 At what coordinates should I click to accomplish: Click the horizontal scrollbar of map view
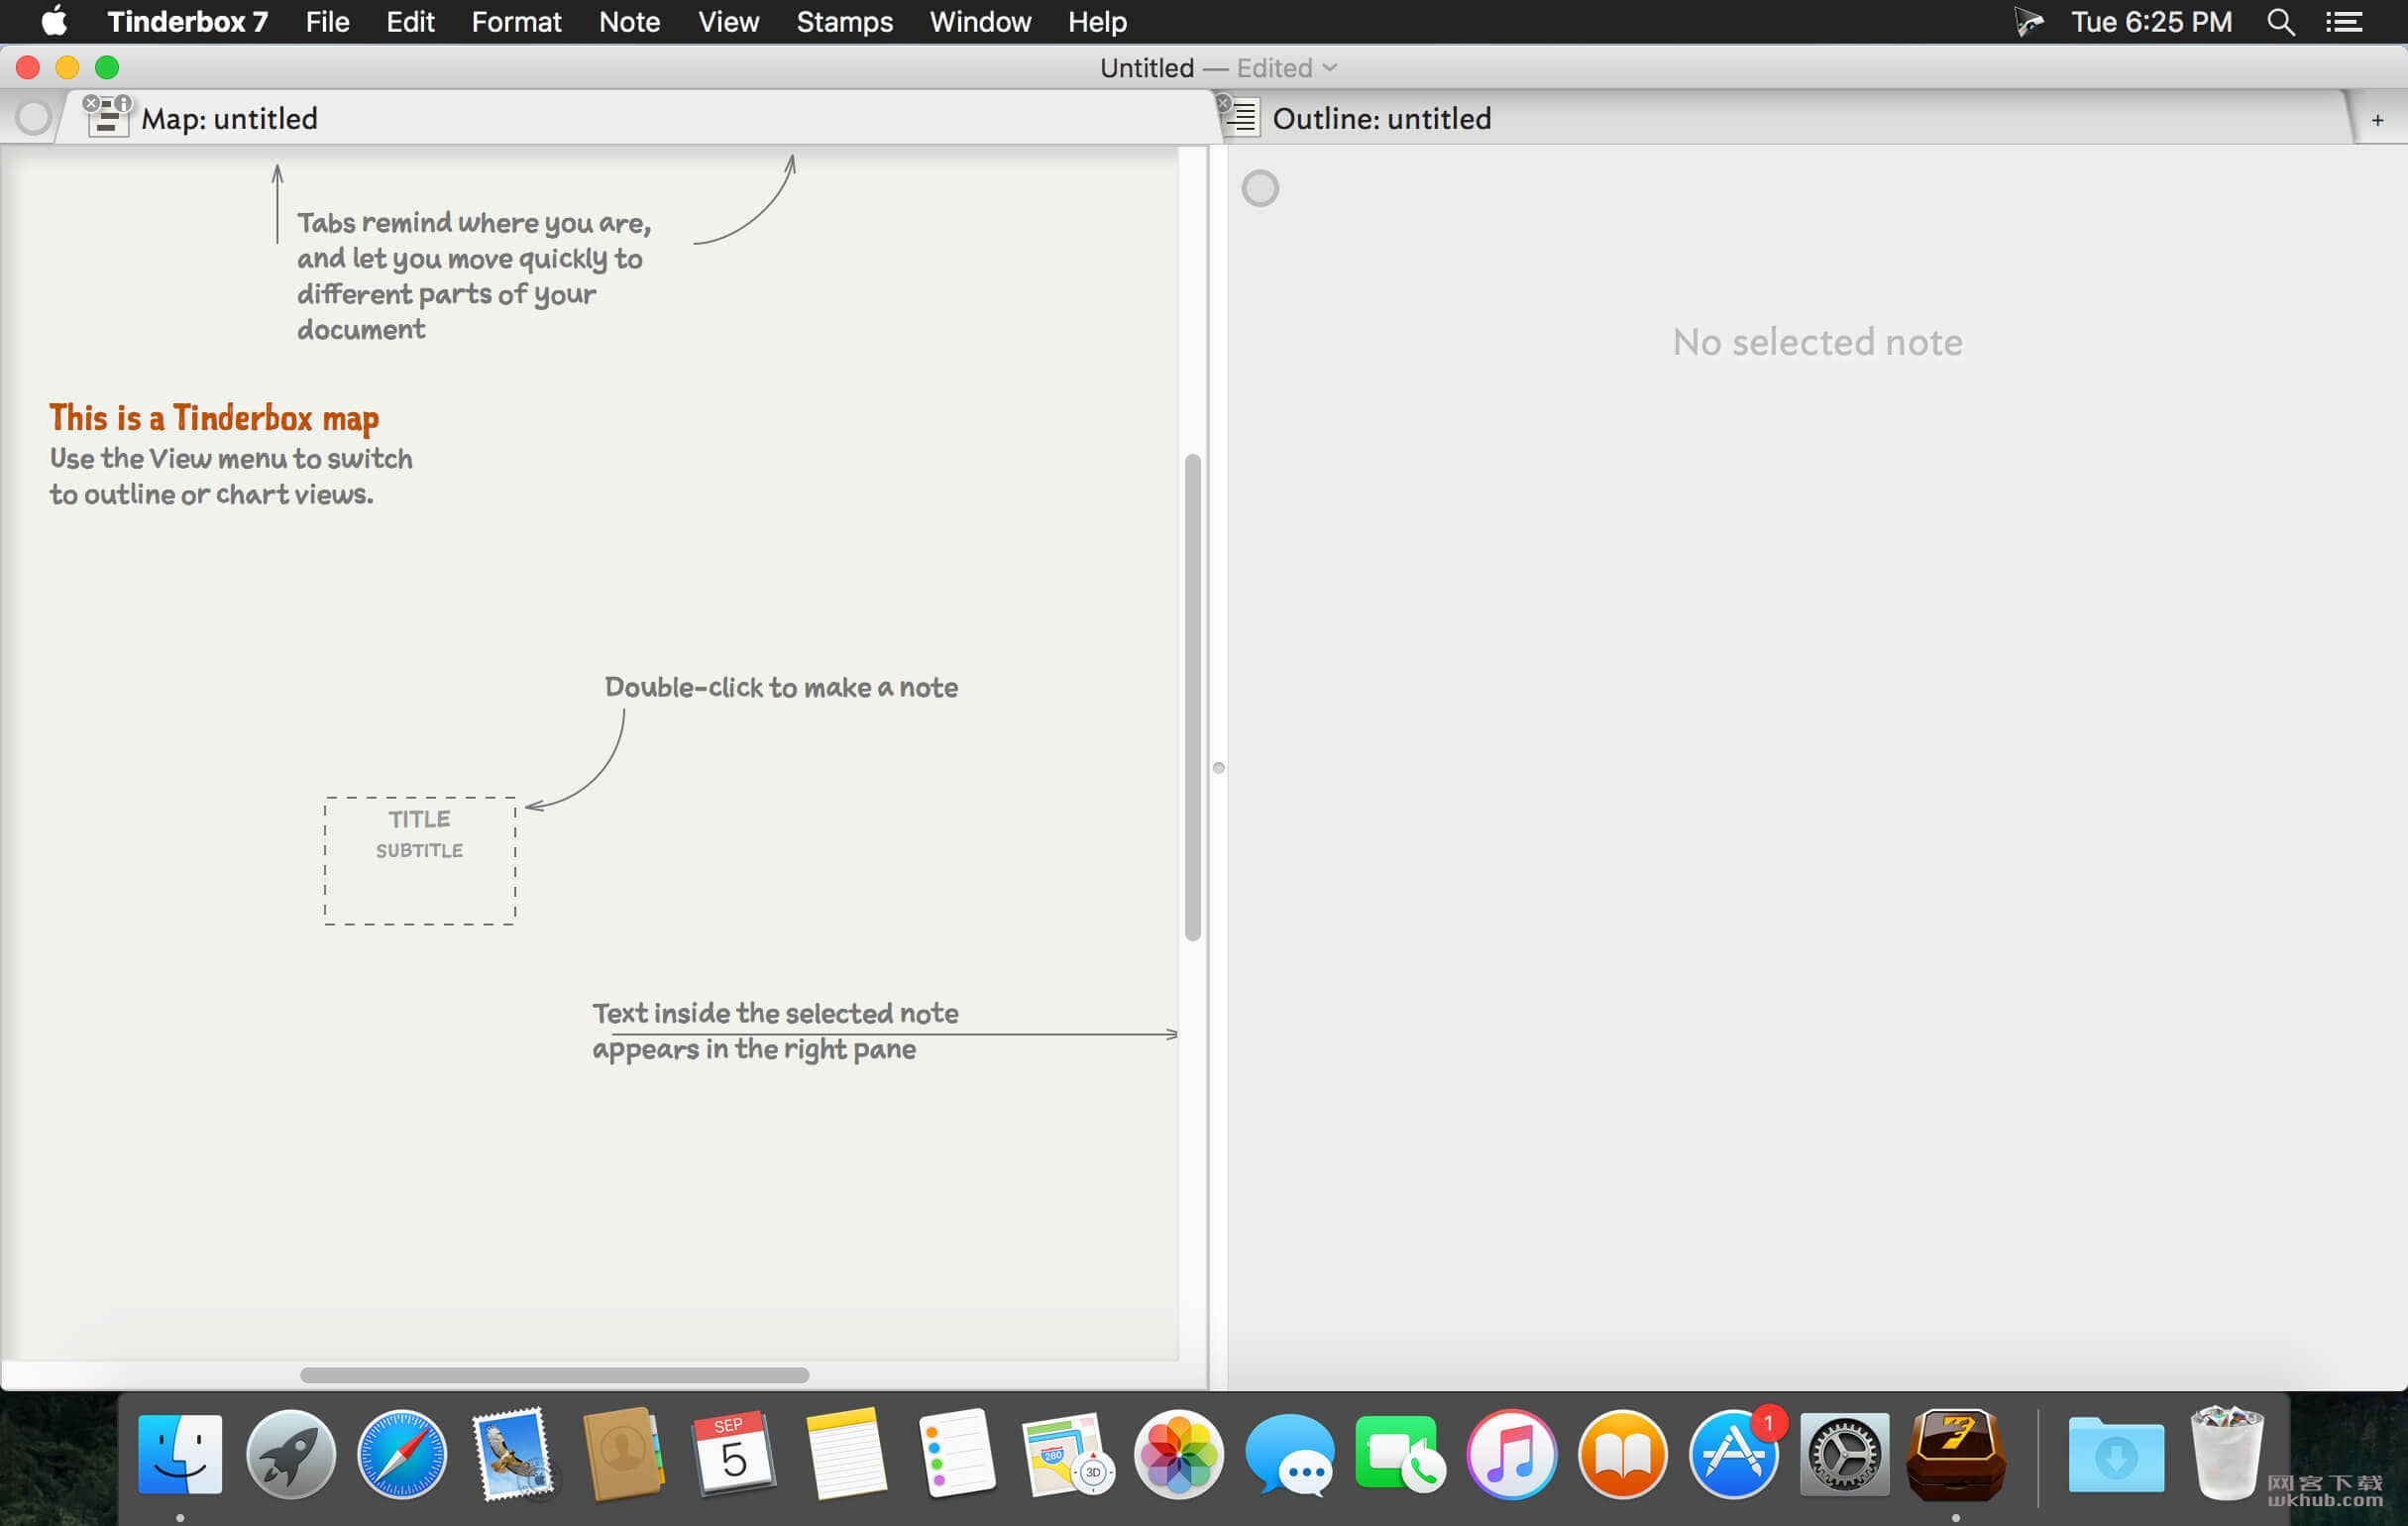554,1375
